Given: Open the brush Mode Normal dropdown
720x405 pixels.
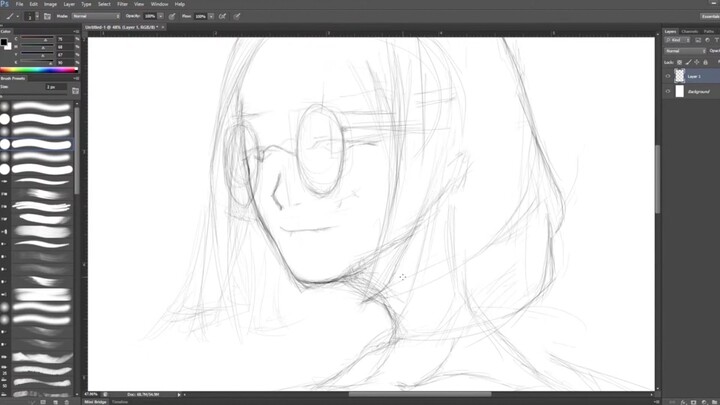Looking at the screenshot, I should click(x=96, y=16).
